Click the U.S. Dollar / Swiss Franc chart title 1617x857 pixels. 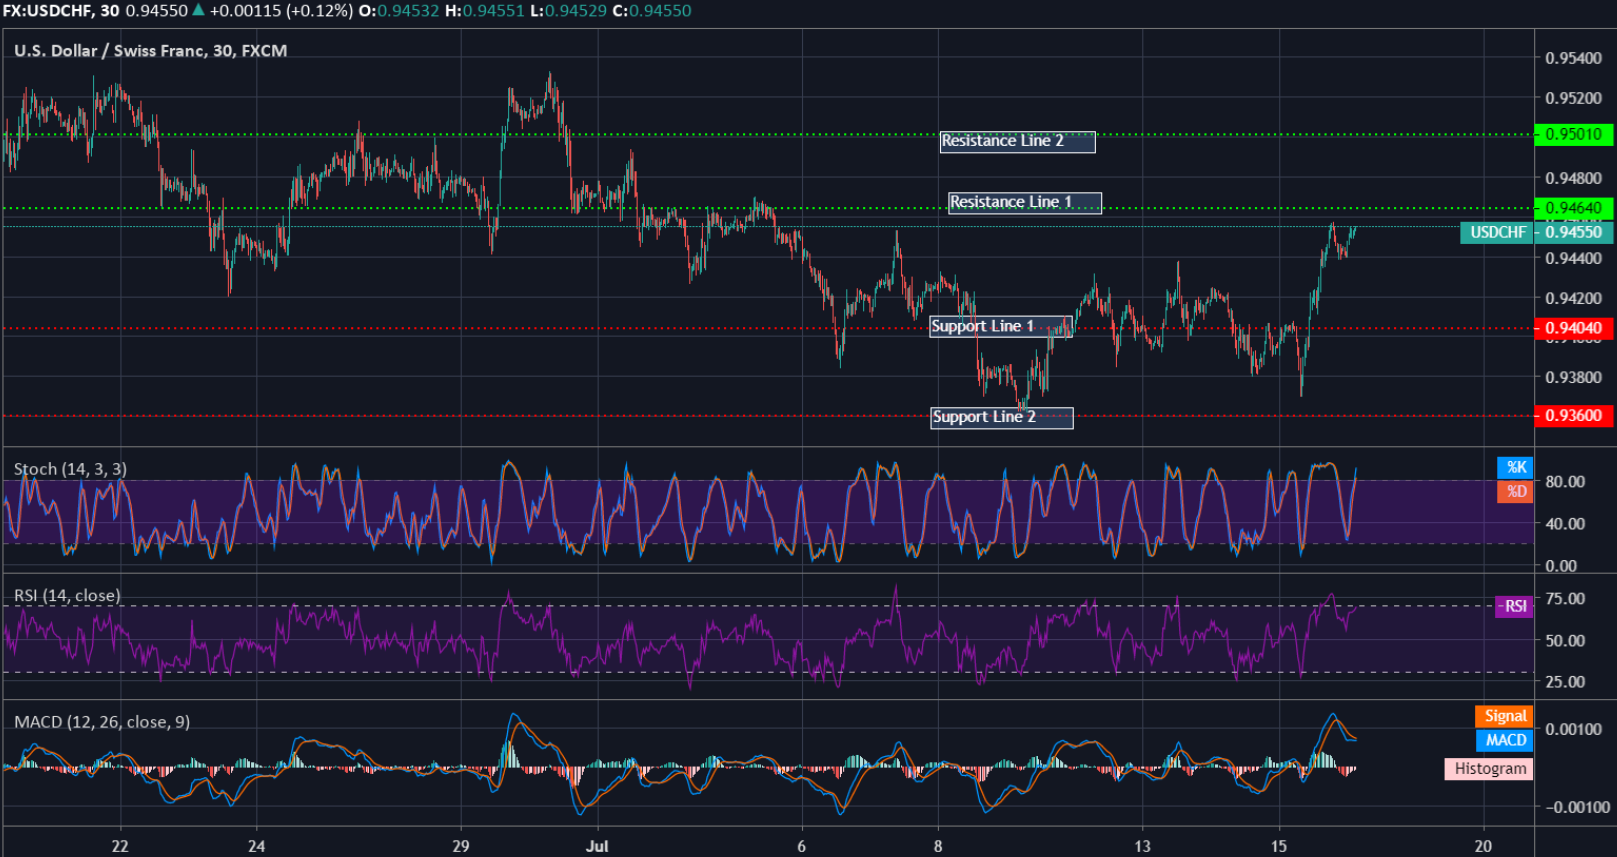(150, 51)
